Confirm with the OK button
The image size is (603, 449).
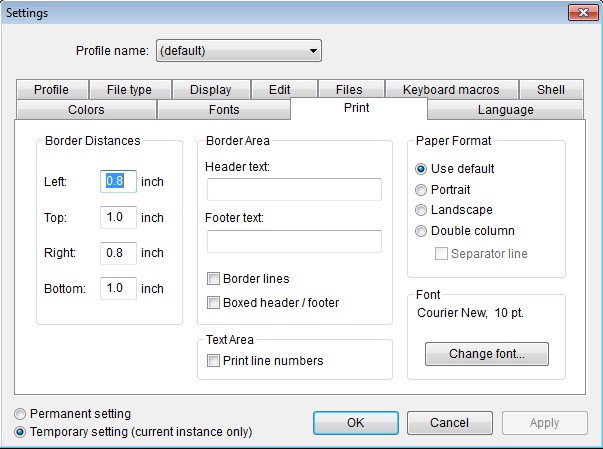(356, 423)
